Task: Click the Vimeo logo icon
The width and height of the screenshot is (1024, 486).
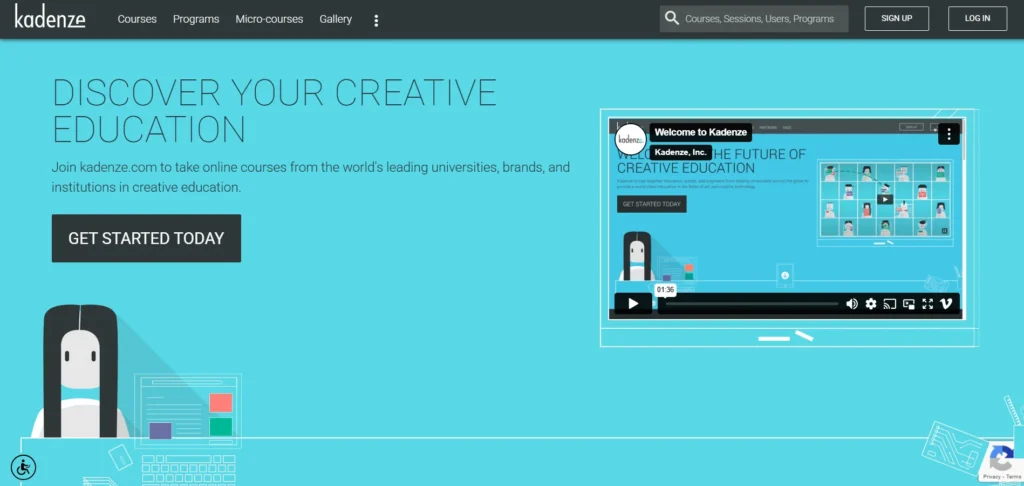Action: click(x=946, y=304)
